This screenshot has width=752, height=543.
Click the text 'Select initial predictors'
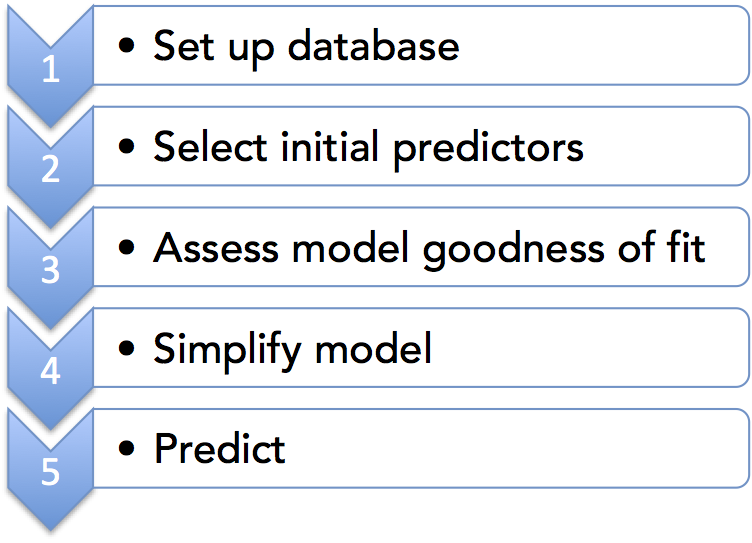point(368,147)
